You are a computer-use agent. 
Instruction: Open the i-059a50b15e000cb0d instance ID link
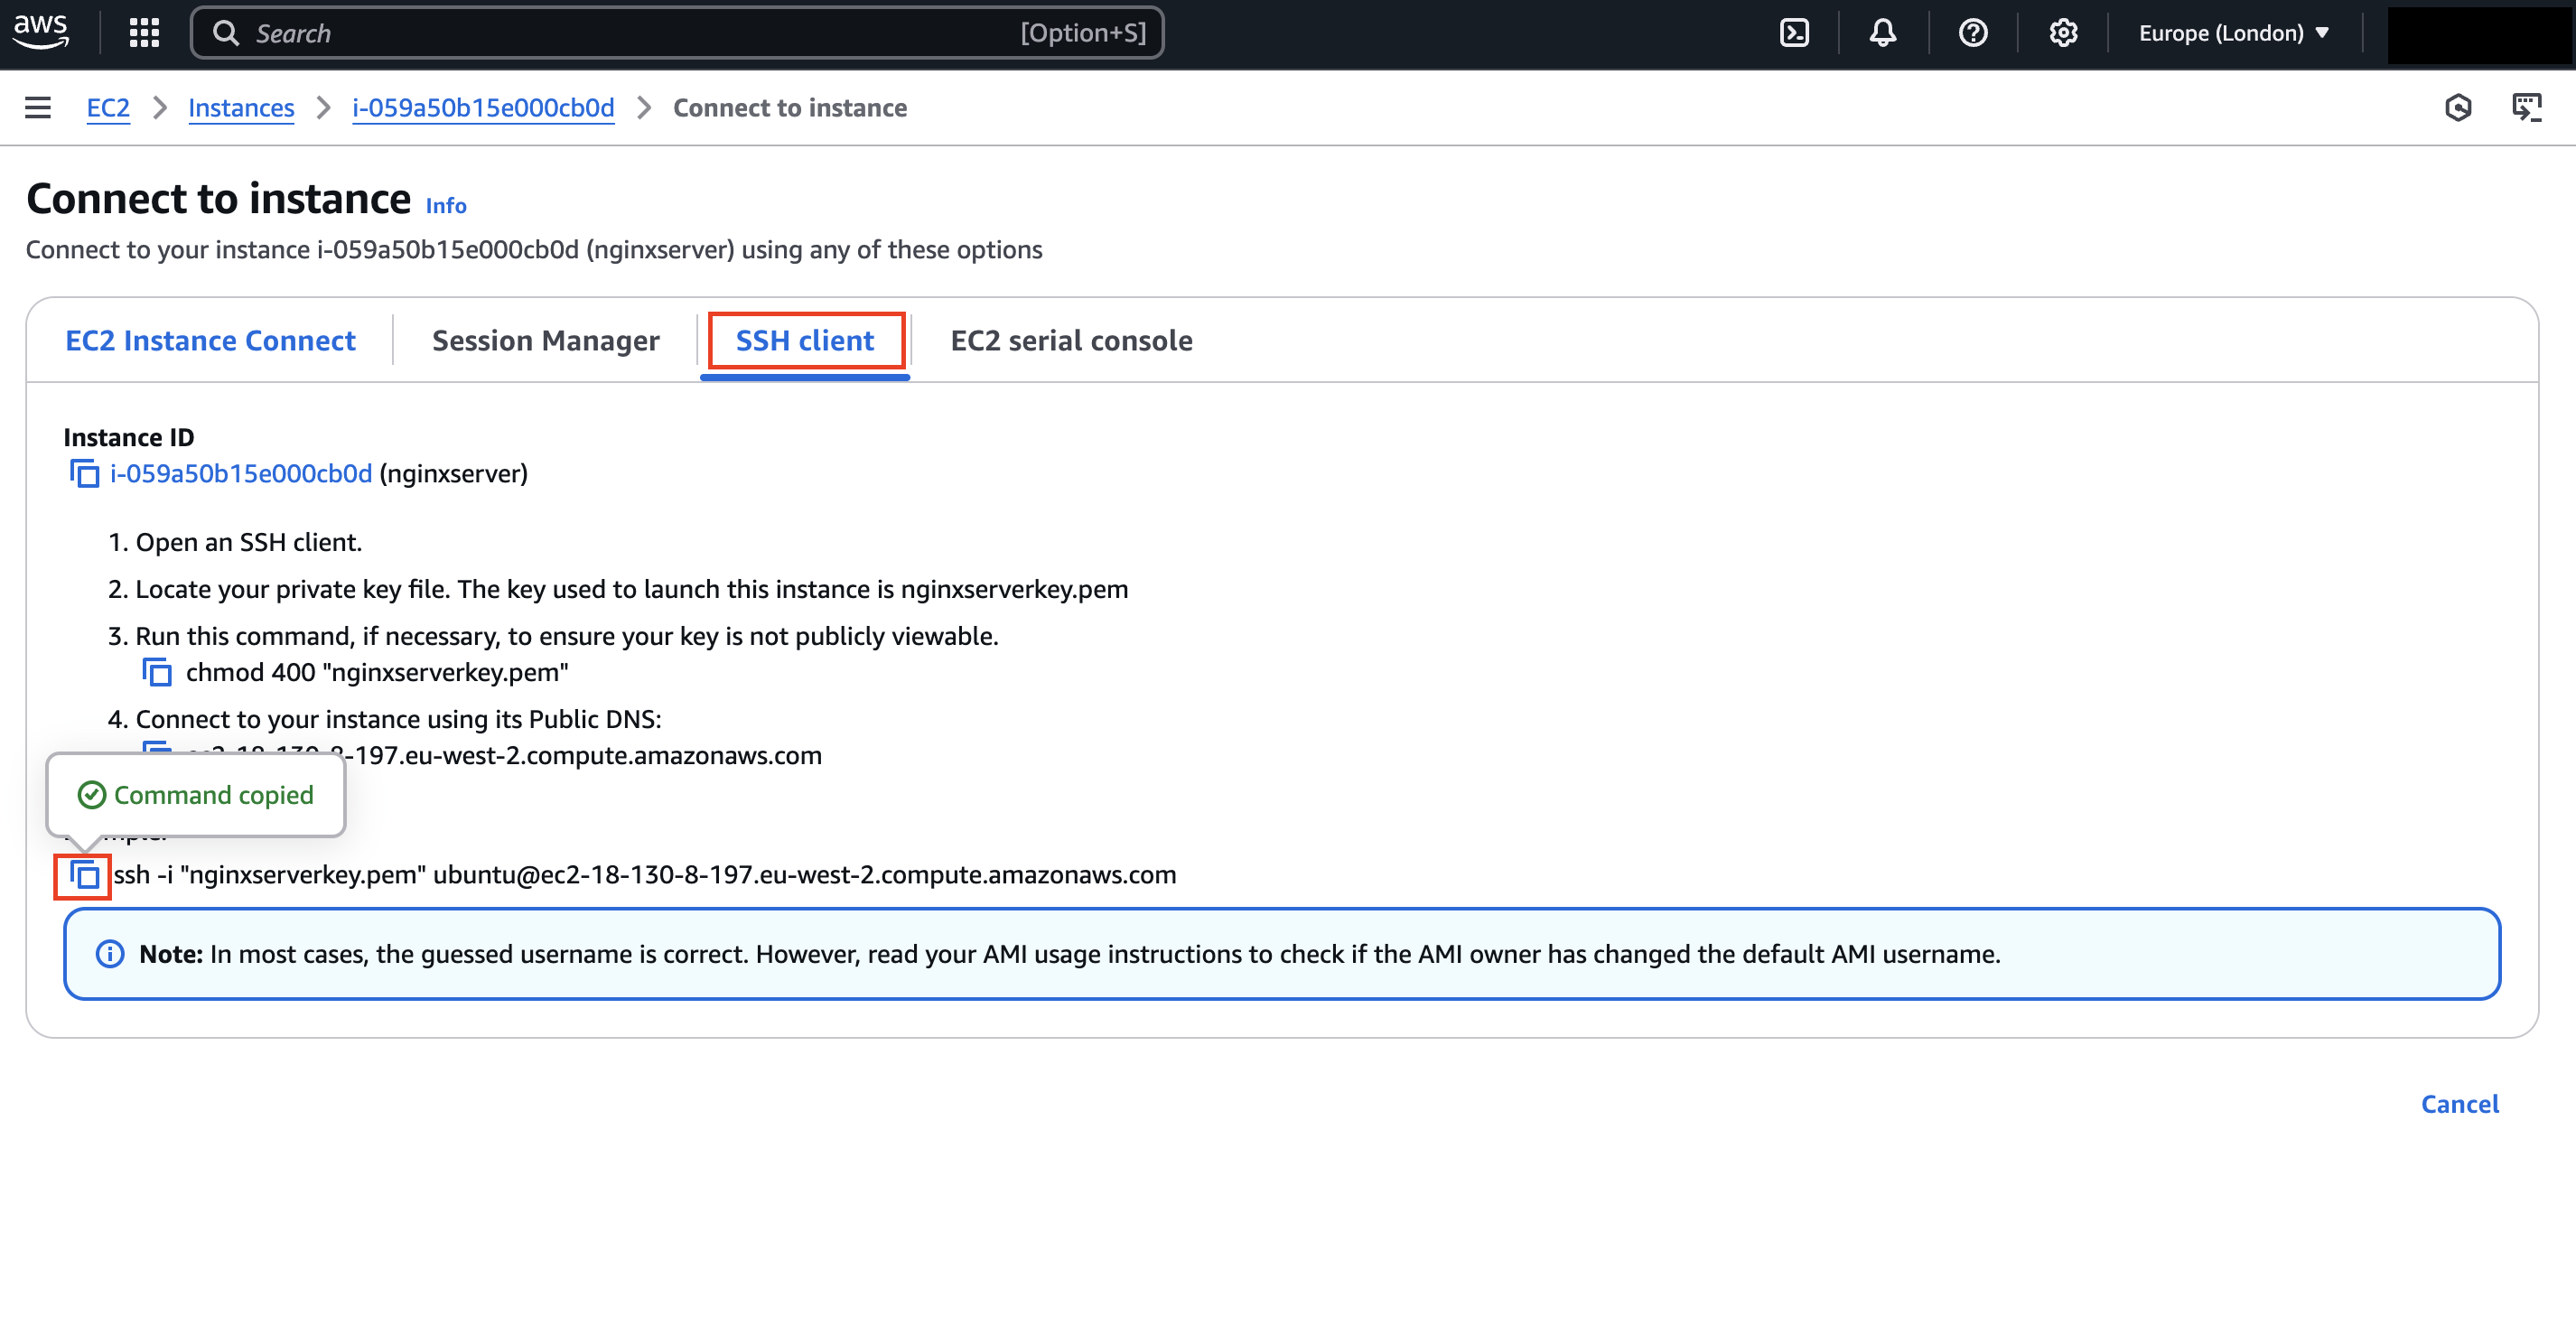(241, 473)
